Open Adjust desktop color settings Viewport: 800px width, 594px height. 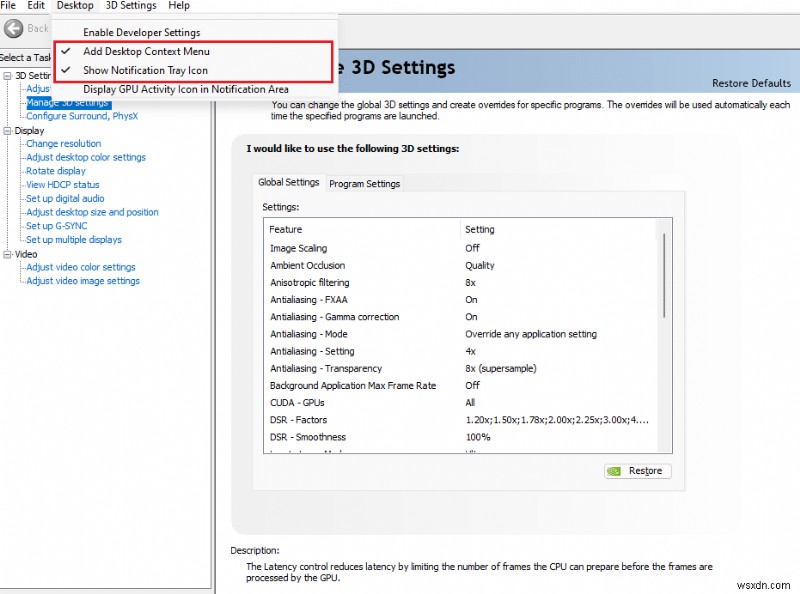pyautogui.click(x=86, y=157)
